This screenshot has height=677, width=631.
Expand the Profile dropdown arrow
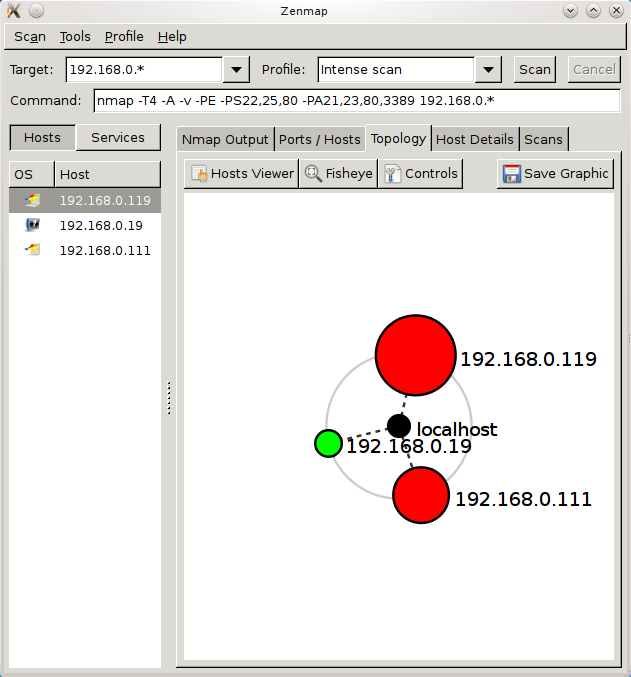(488, 70)
